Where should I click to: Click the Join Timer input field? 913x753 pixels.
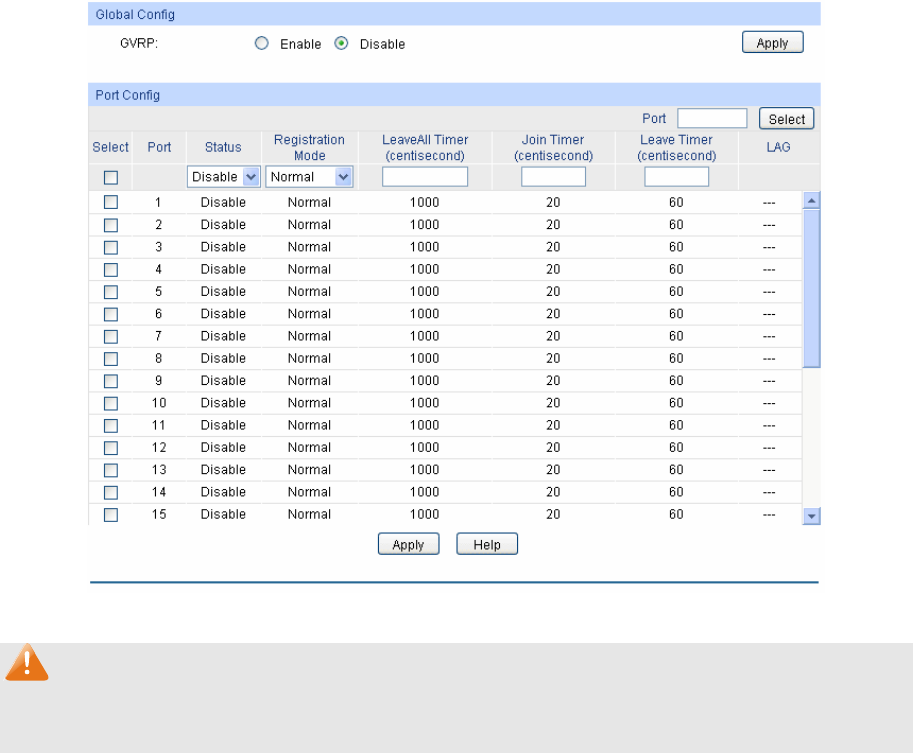tap(553, 176)
